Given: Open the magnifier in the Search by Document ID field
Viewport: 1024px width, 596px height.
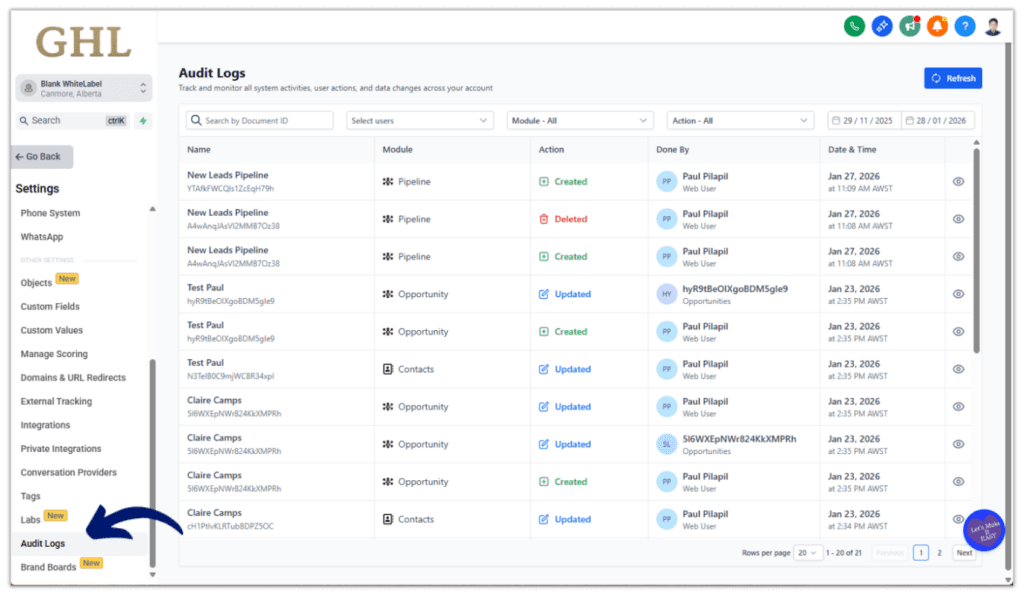Looking at the screenshot, I should click(x=196, y=119).
